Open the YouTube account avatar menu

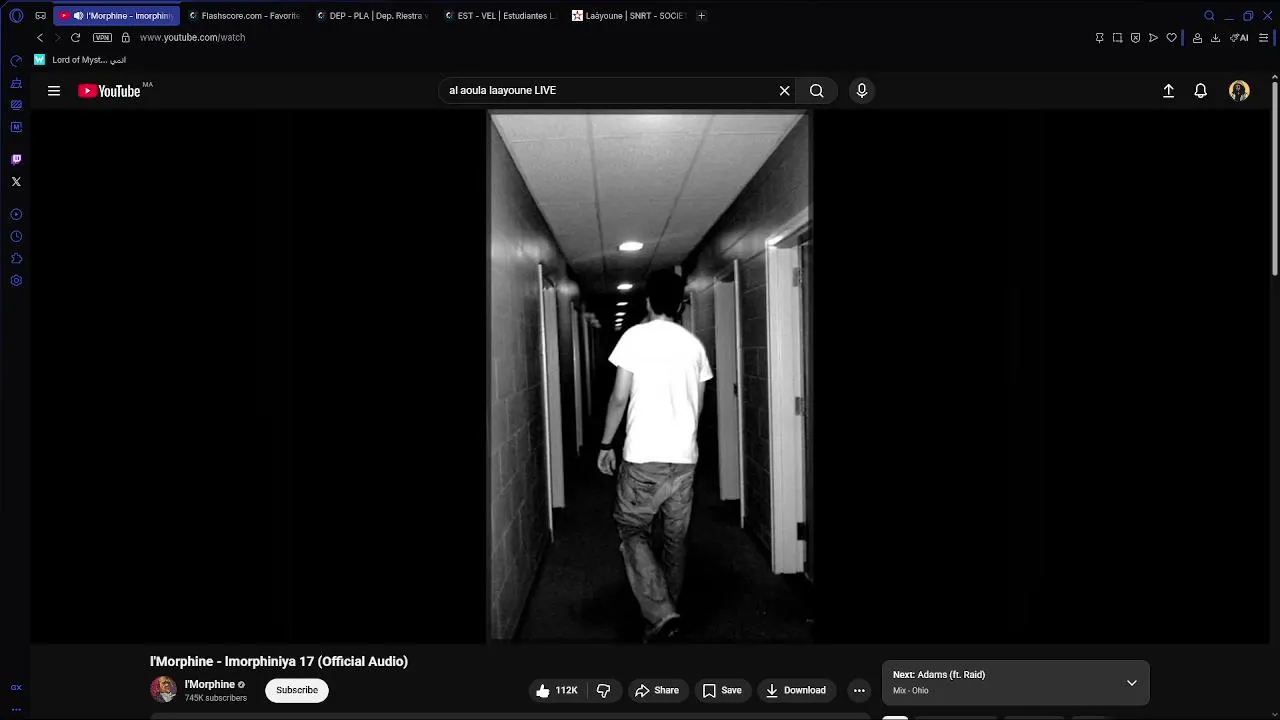point(1239,91)
